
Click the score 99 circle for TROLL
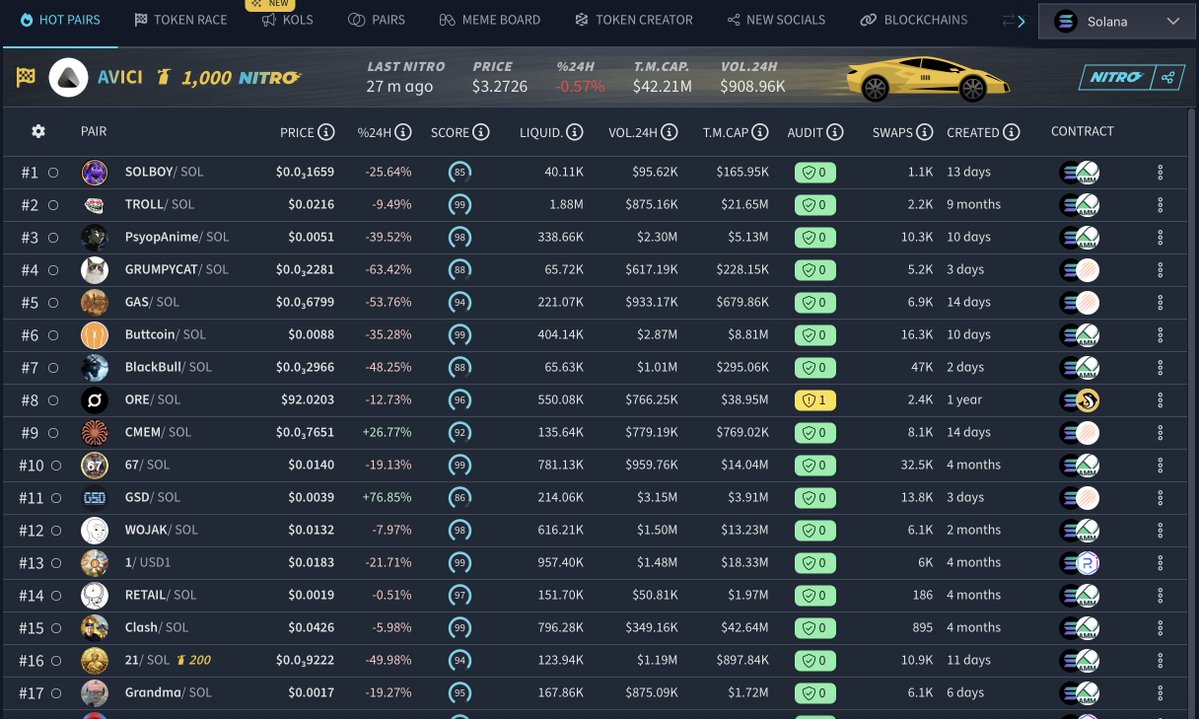click(x=460, y=204)
